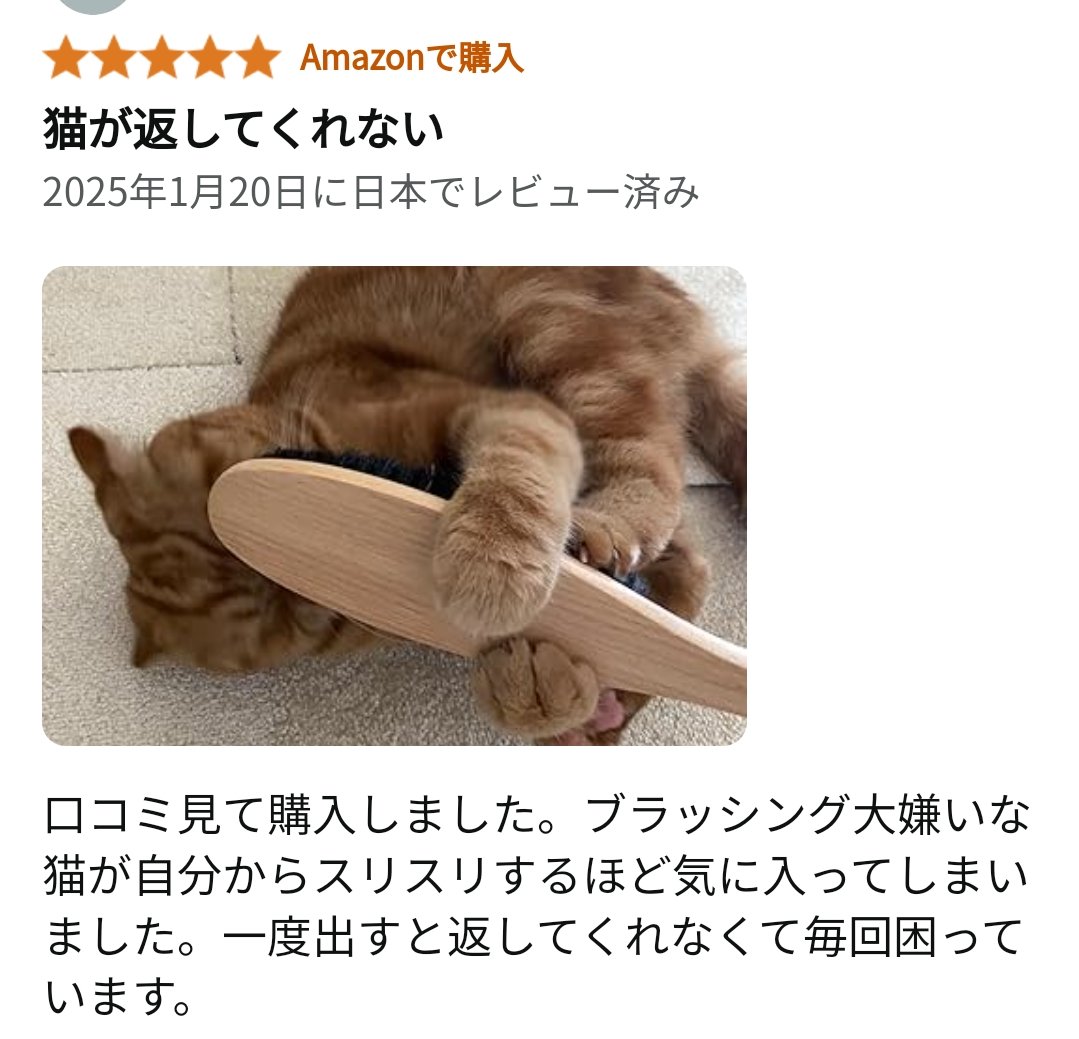The width and height of the screenshot is (1079, 1039).
Task: Click the fourth orange rating star
Action: click(x=209, y=57)
